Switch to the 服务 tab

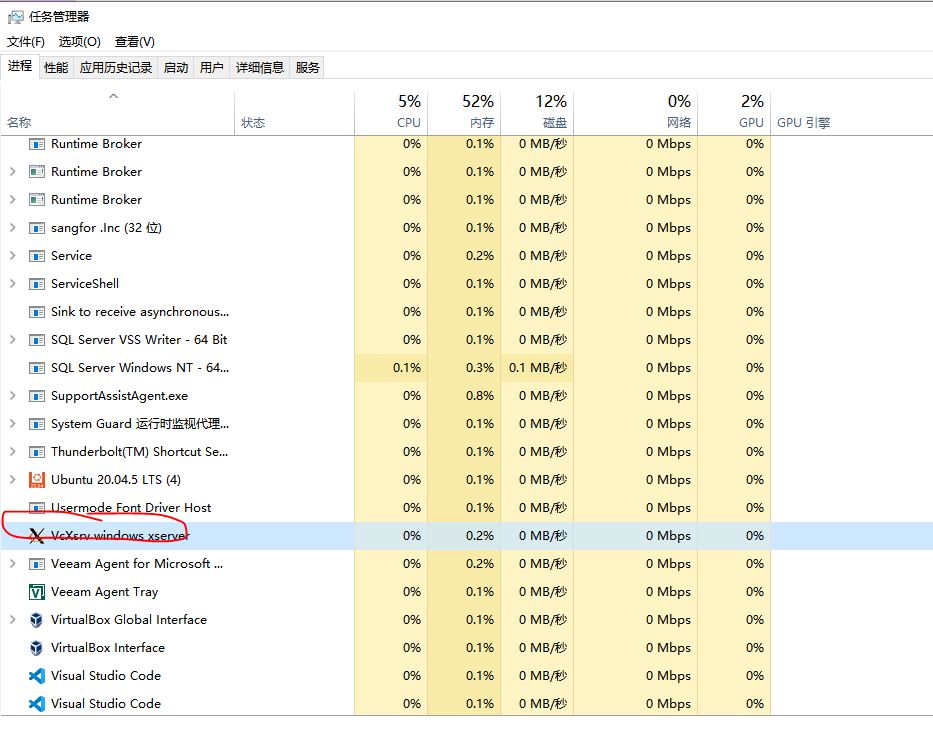coord(308,68)
